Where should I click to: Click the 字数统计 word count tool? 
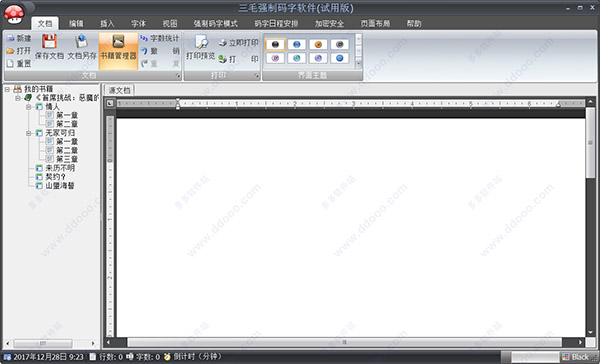(160, 38)
